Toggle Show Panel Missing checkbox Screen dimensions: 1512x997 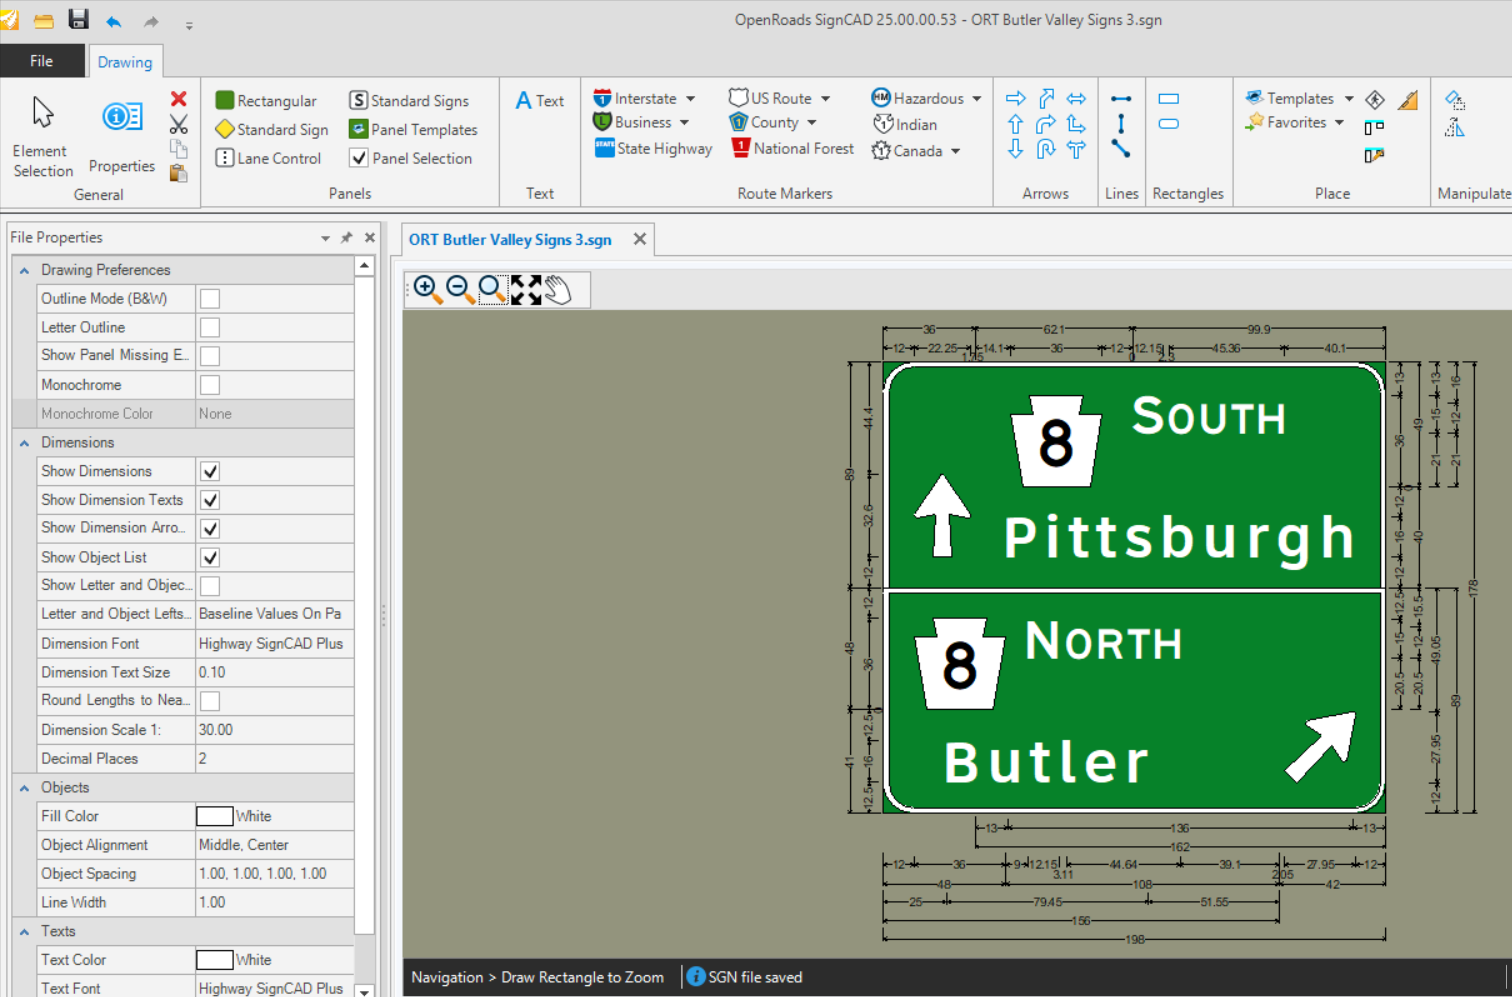[x=210, y=356]
